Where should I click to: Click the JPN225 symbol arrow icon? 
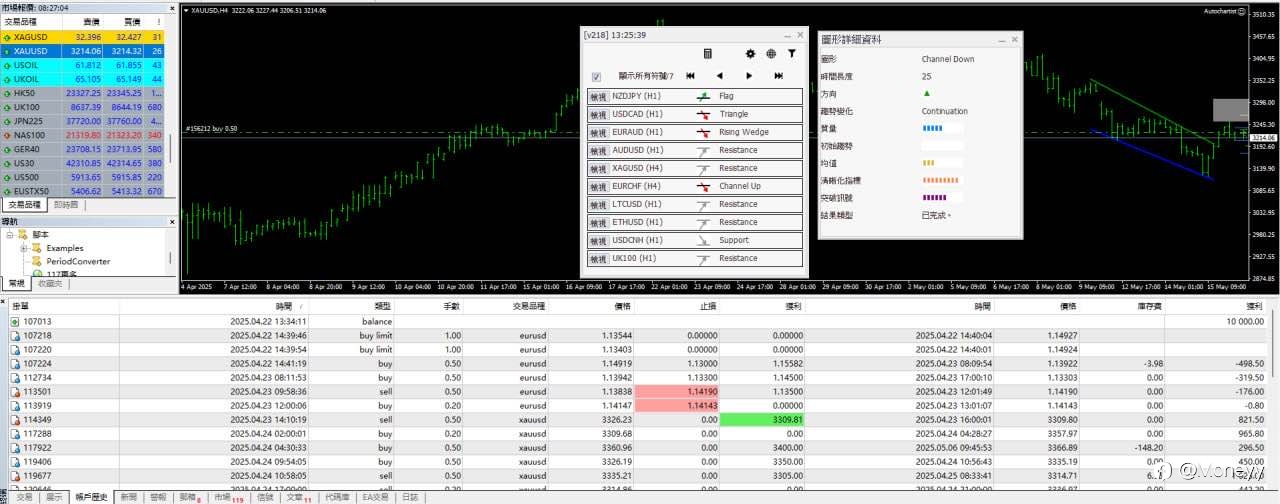pos(8,120)
